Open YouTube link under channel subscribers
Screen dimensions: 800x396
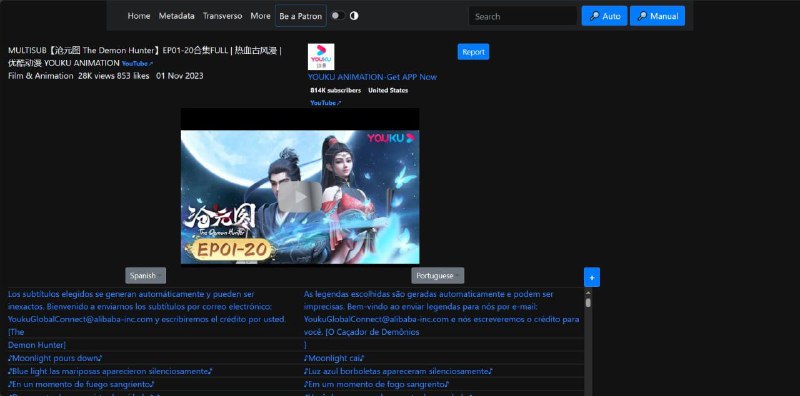326,103
